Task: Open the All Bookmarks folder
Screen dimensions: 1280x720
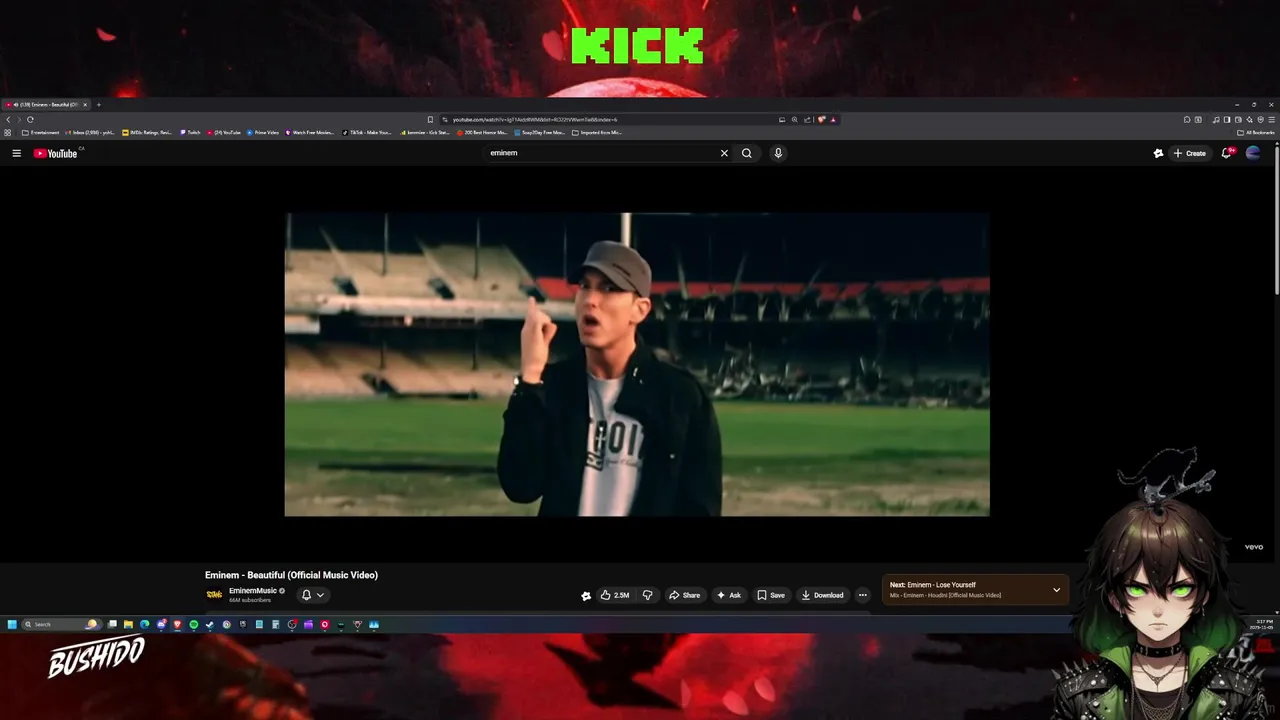Action: pos(1256,132)
